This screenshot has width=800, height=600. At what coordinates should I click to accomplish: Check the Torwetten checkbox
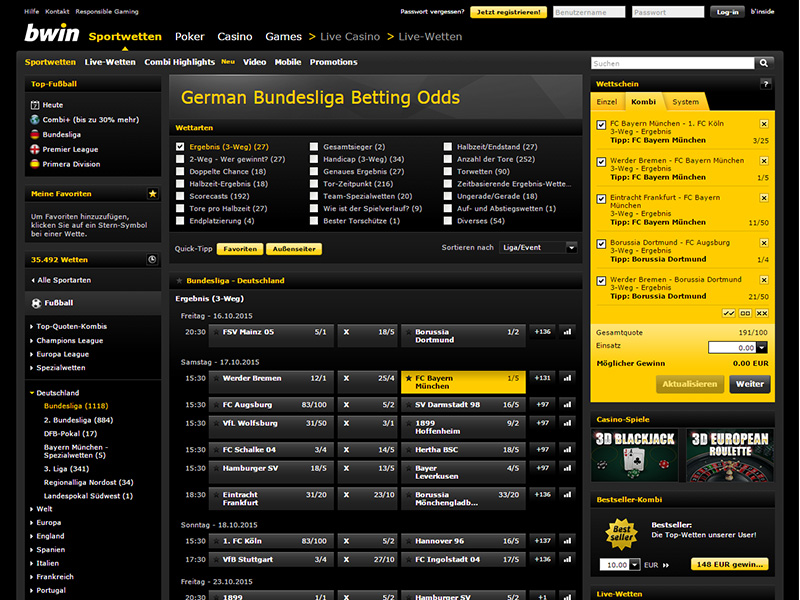[447, 171]
